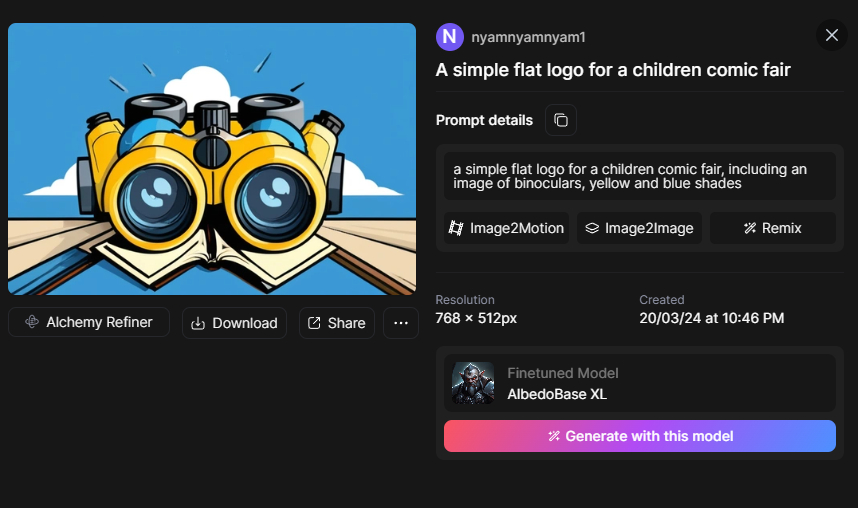Click the purple N user avatar
The width and height of the screenshot is (858, 508).
point(450,37)
